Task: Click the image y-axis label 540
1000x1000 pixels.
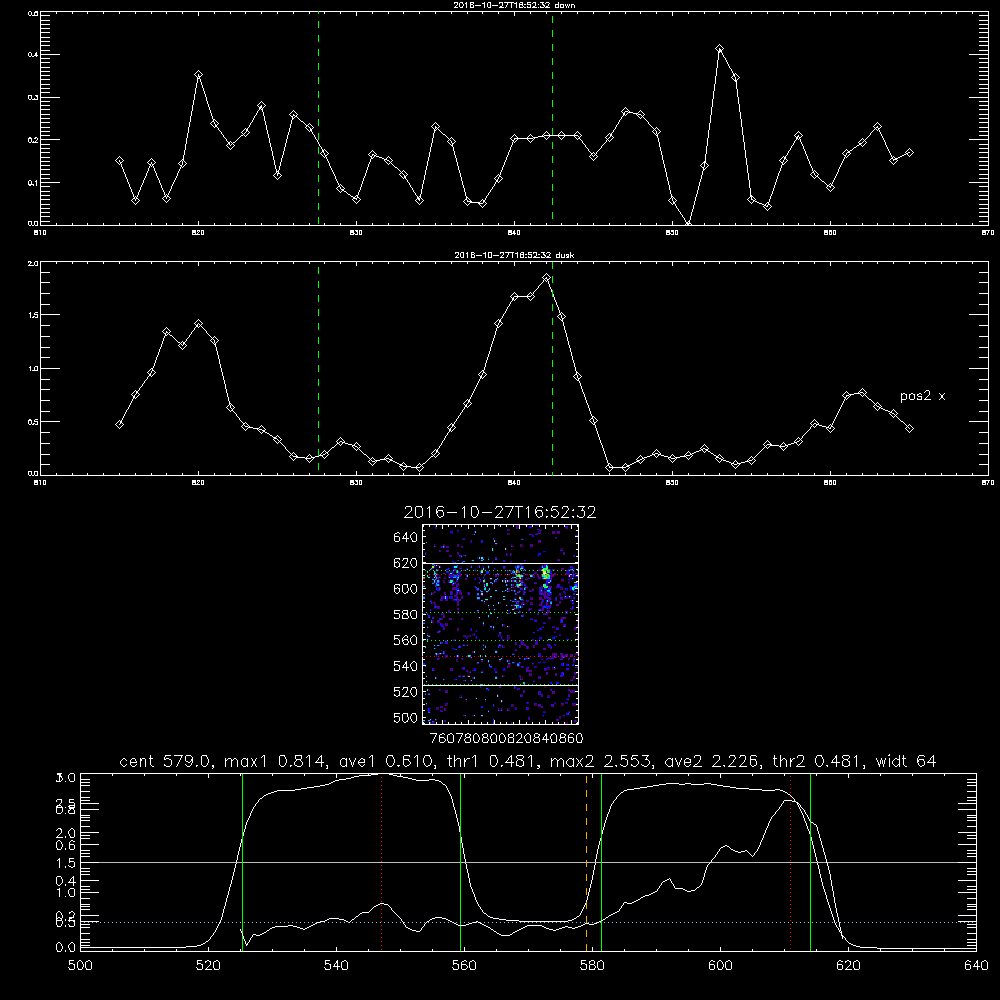Action: click(x=406, y=666)
